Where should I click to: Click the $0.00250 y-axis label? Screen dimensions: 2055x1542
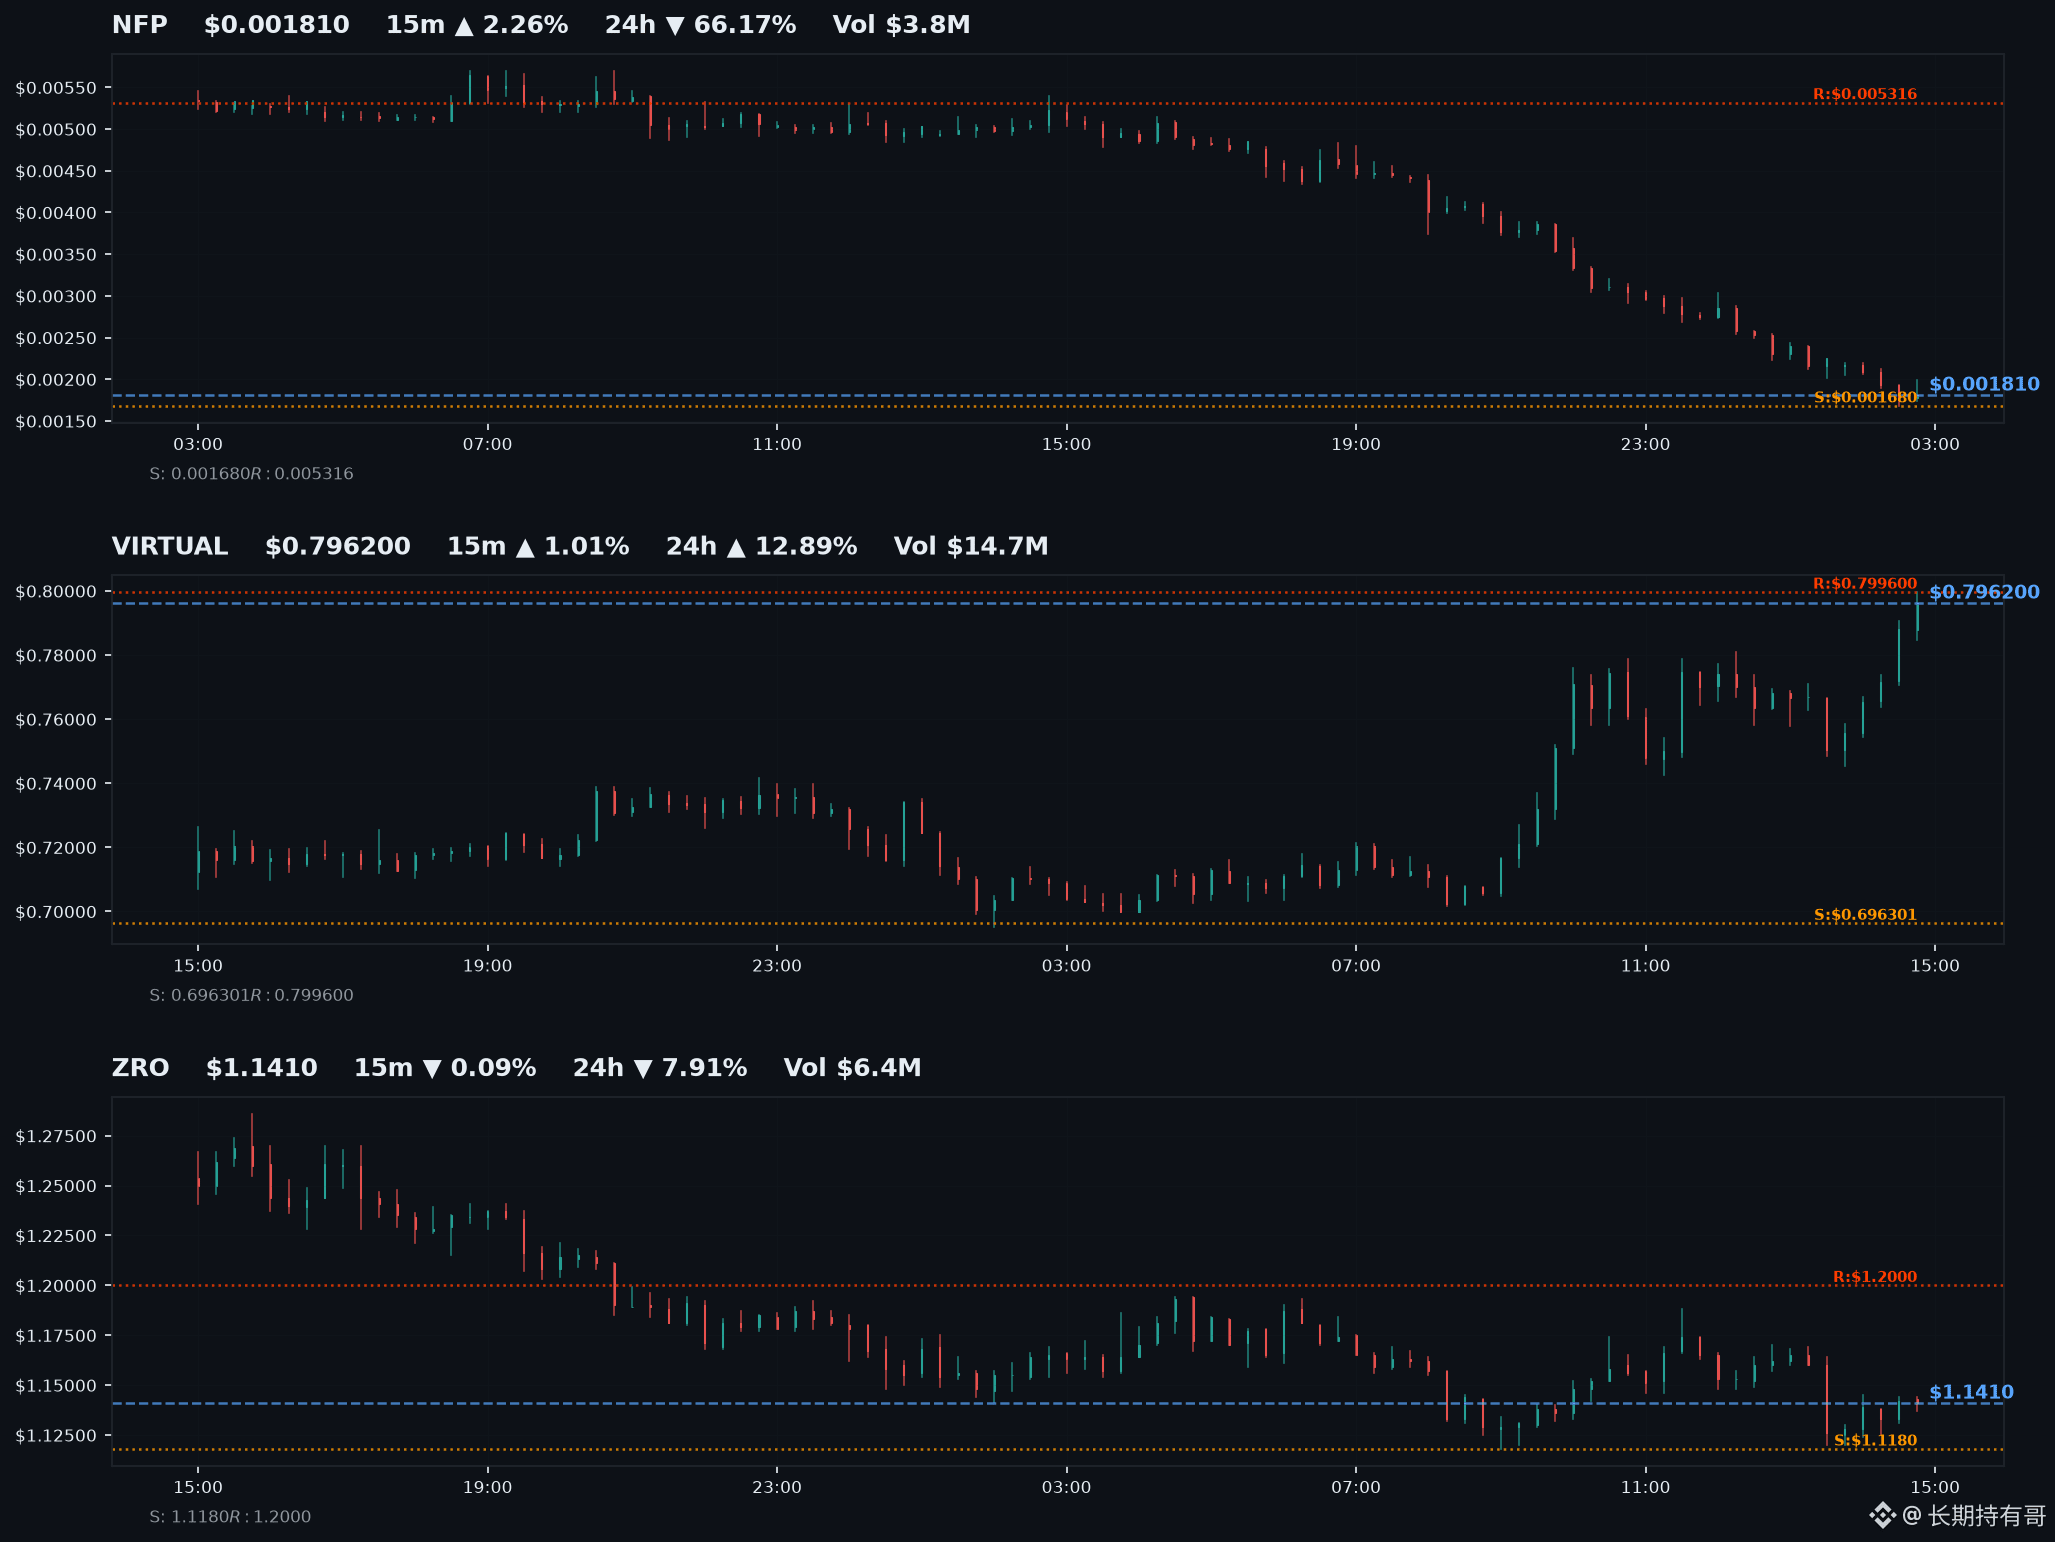pyautogui.click(x=56, y=338)
